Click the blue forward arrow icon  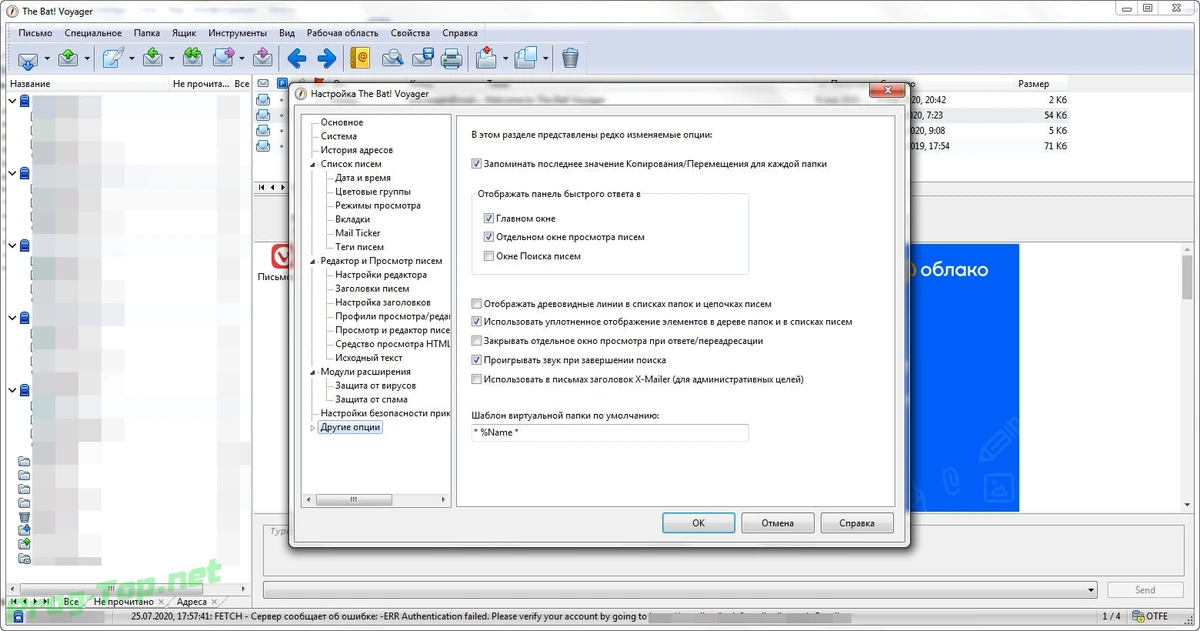[x=326, y=58]
